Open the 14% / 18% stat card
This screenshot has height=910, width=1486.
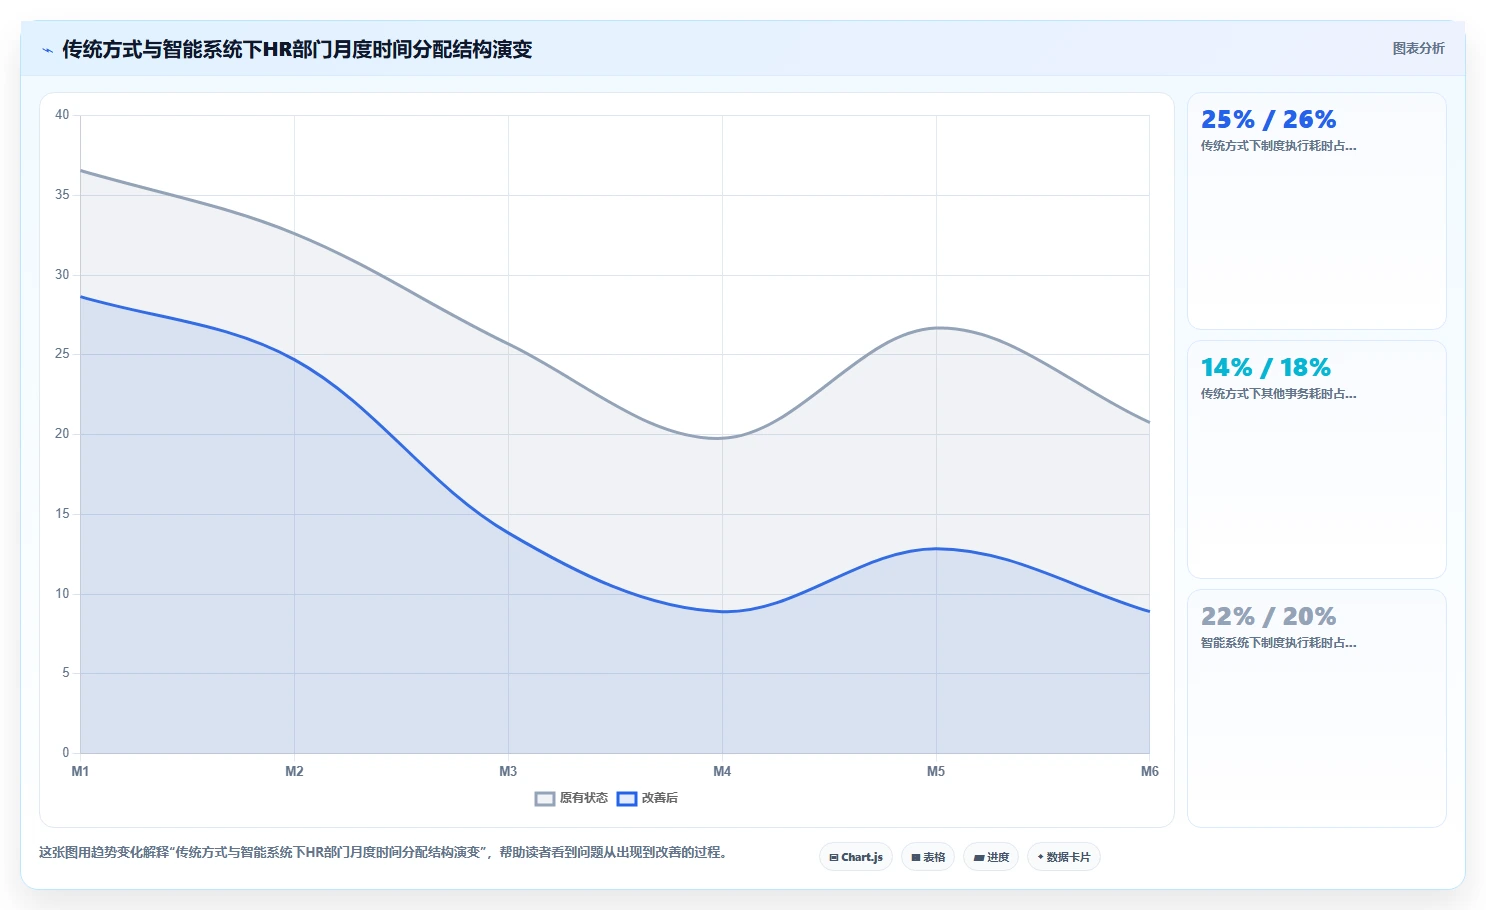(1316, 460)
